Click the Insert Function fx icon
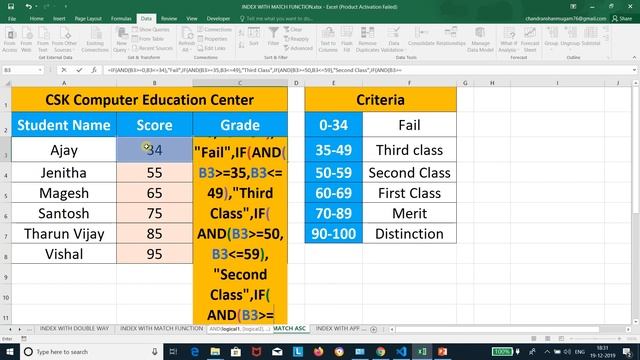Viewport: 640px width, 360px height. click(94, 70)
